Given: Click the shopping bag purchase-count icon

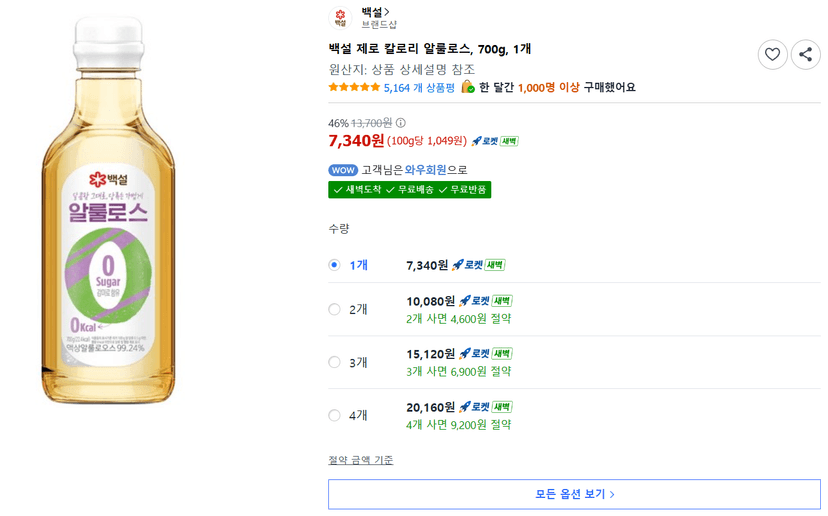Looking at the screenshot, I should coord(468,87).
